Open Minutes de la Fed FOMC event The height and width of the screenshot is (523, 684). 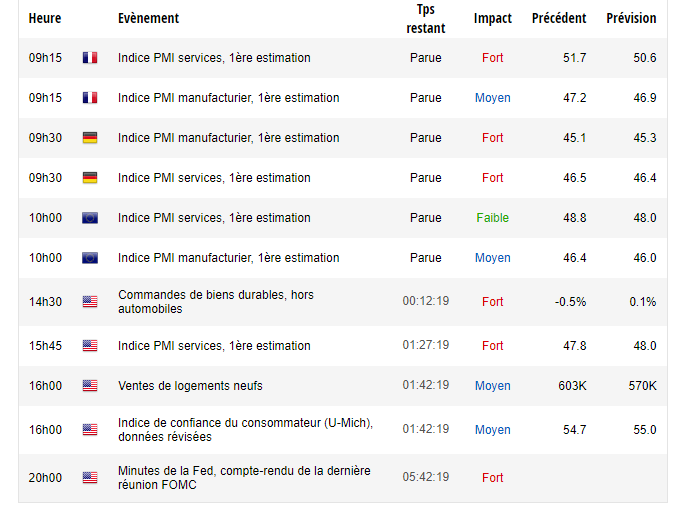click(244, 478)
